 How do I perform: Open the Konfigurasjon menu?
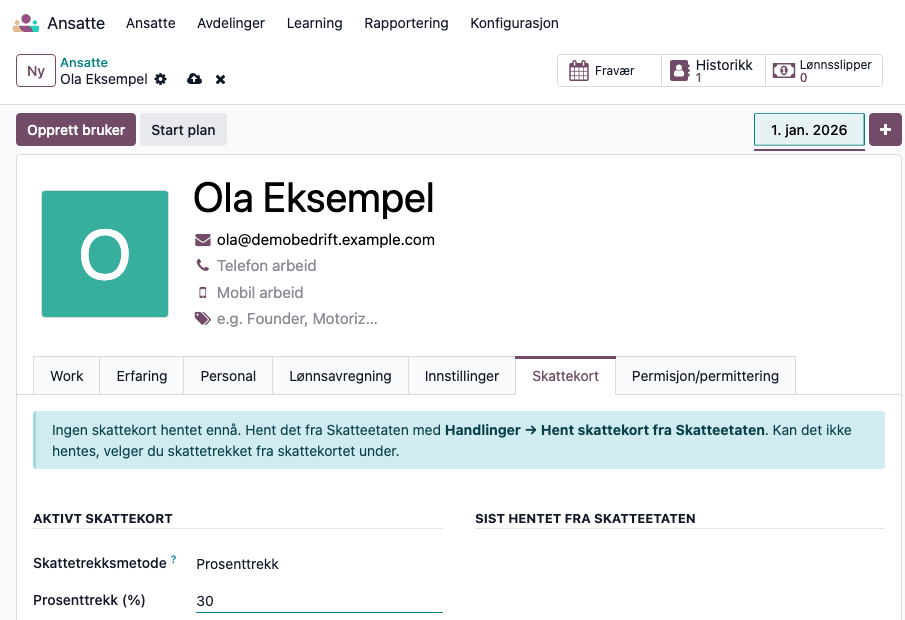pos(514,23)
